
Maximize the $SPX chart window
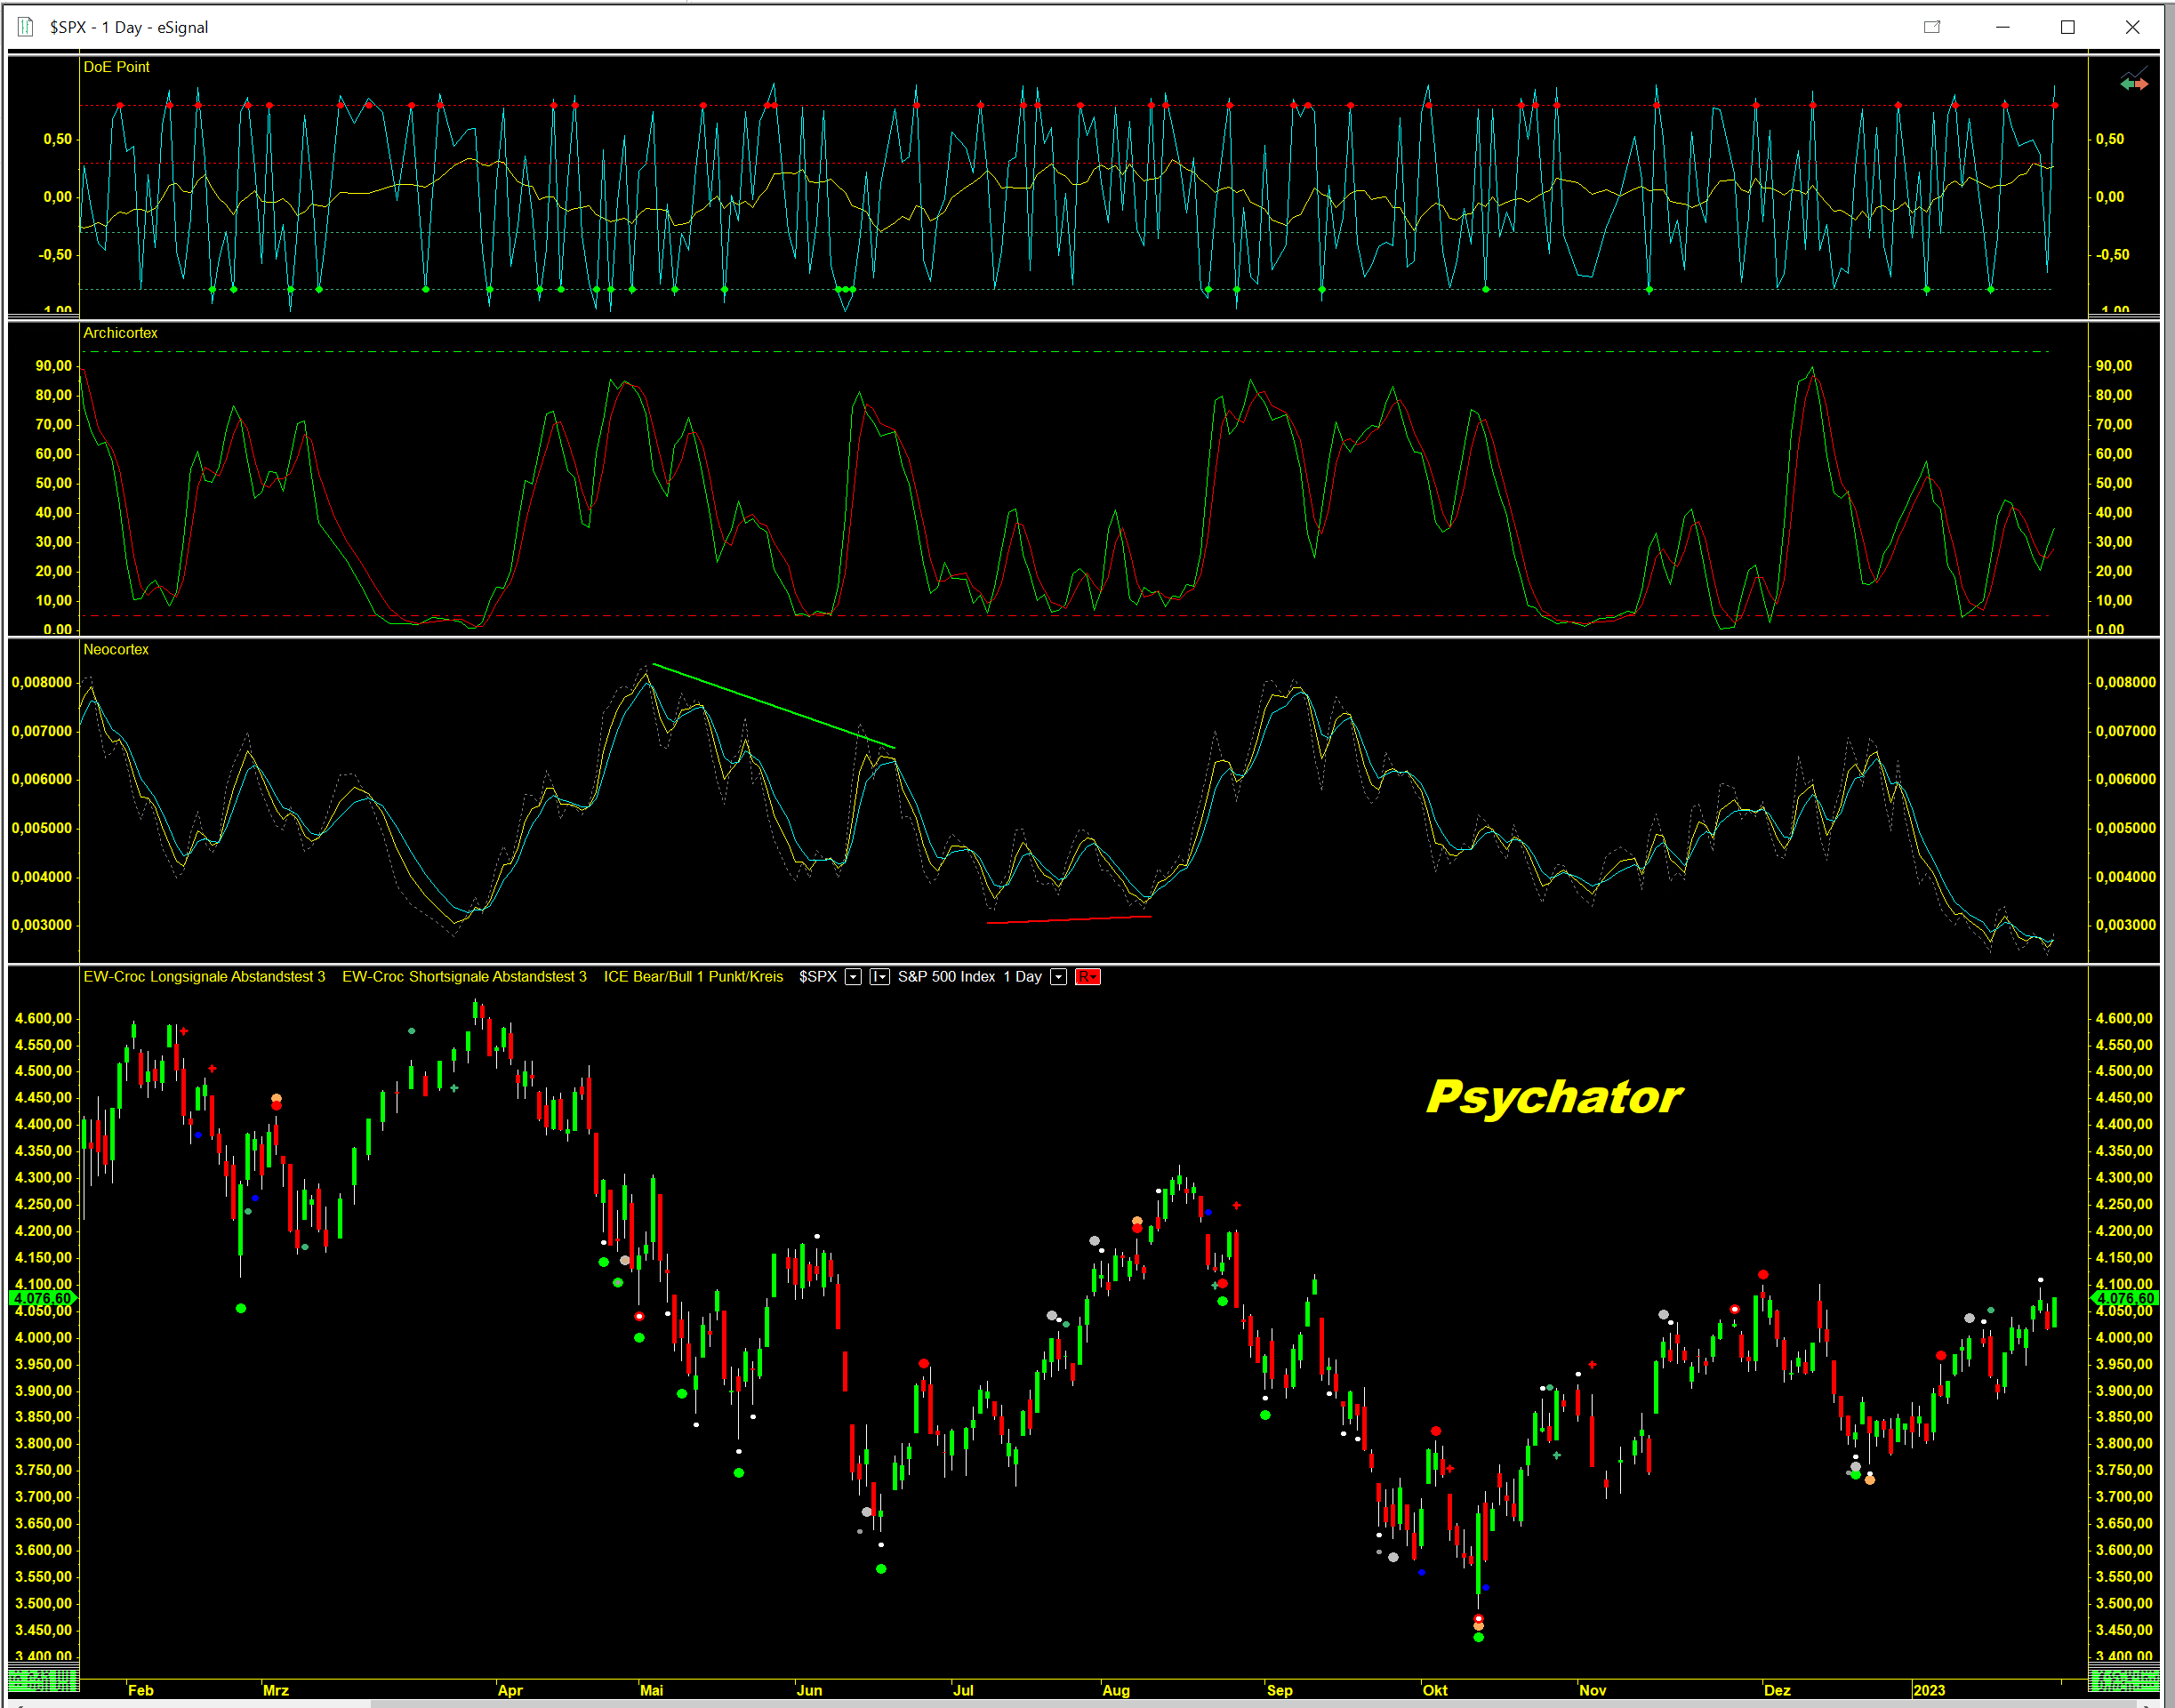[2067, 27]
